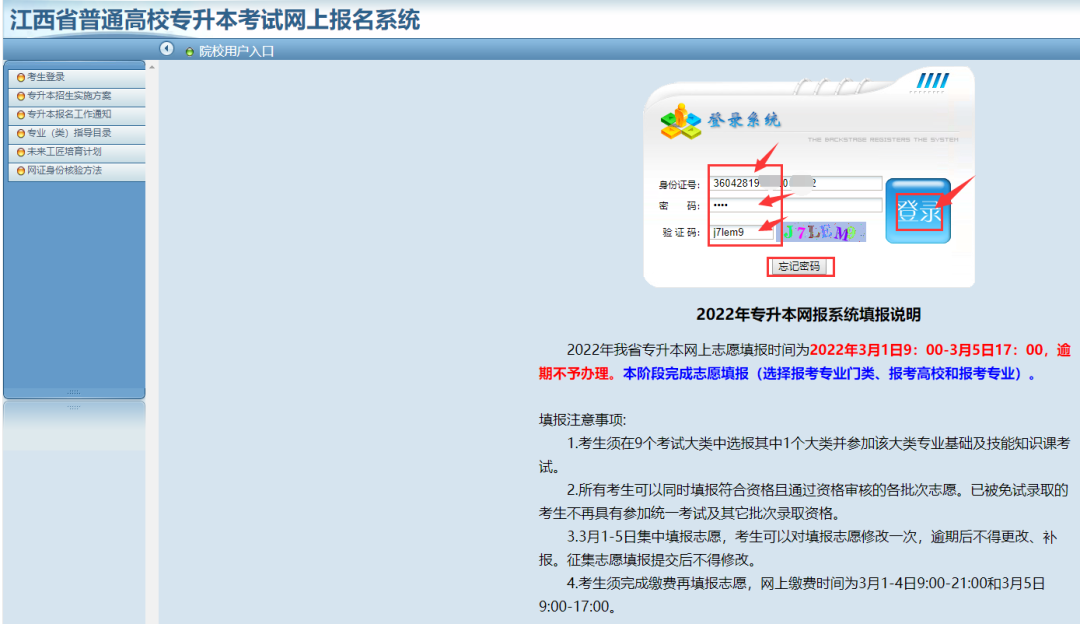Image resolution: width=1080 pixels, height=624 pixels.
Task: Click the icon beside 未来工匠培育计划
Action: coord(21,152)
